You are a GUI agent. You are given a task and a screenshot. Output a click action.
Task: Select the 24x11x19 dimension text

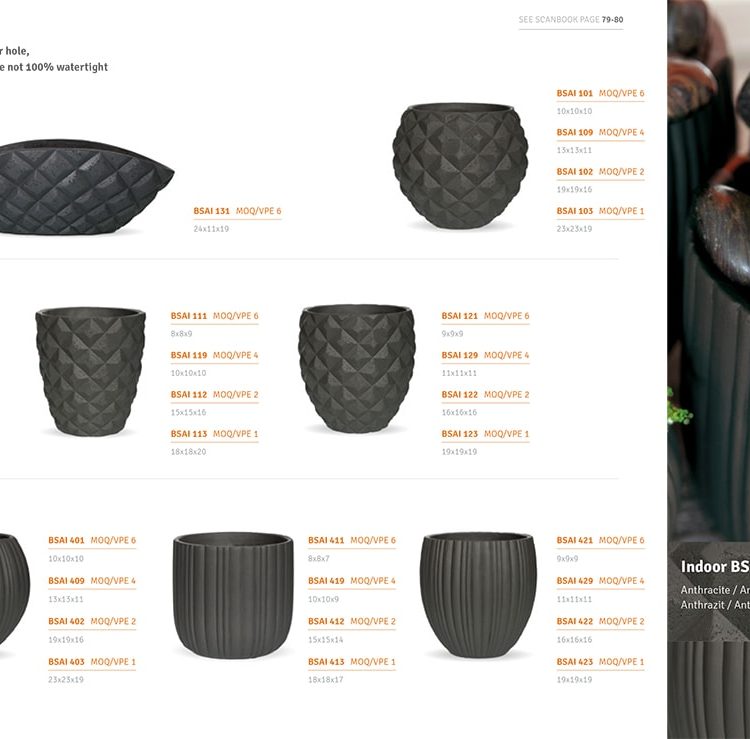211,229
